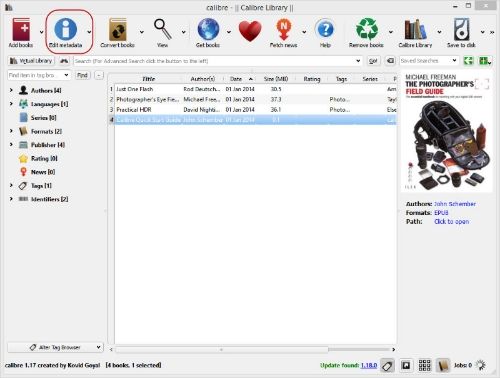
Task: Click the Get books globe icon
Action: [208, 29]
